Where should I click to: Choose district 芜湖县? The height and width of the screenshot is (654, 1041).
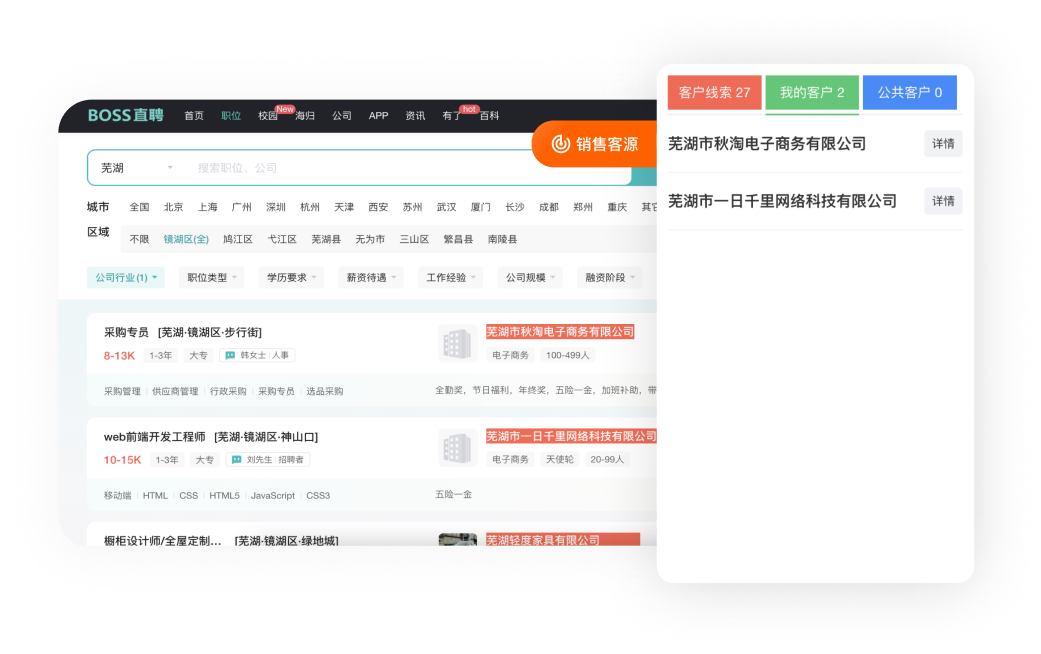(x=326, y=239)
